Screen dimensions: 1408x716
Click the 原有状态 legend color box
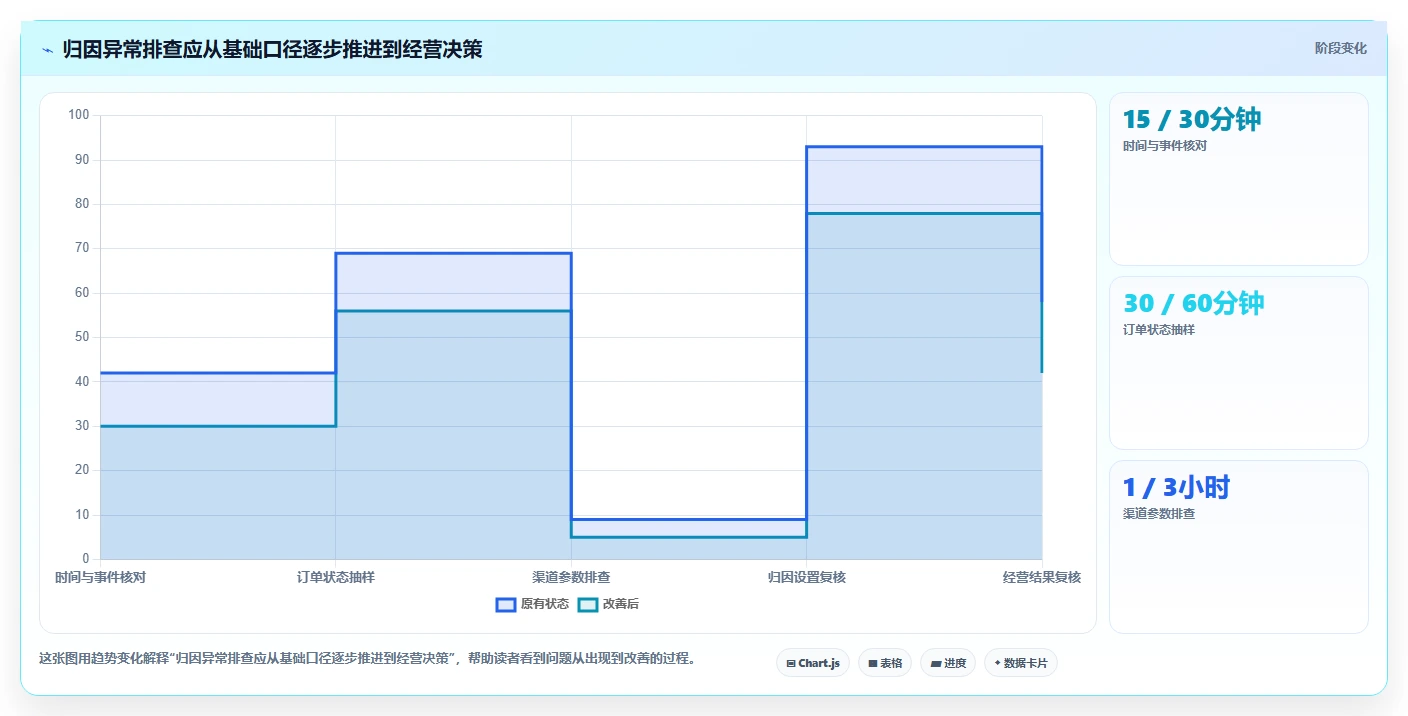[506, 604]
